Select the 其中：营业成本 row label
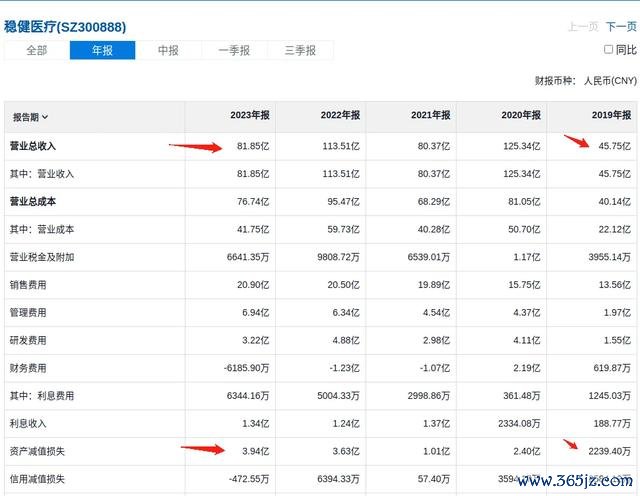The width and height of the screenshot is (640, 496). [42, 229]
